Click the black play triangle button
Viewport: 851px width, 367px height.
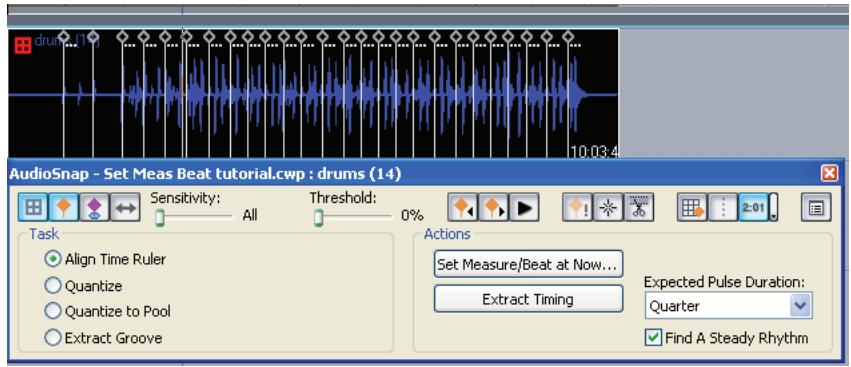[524, 207]
